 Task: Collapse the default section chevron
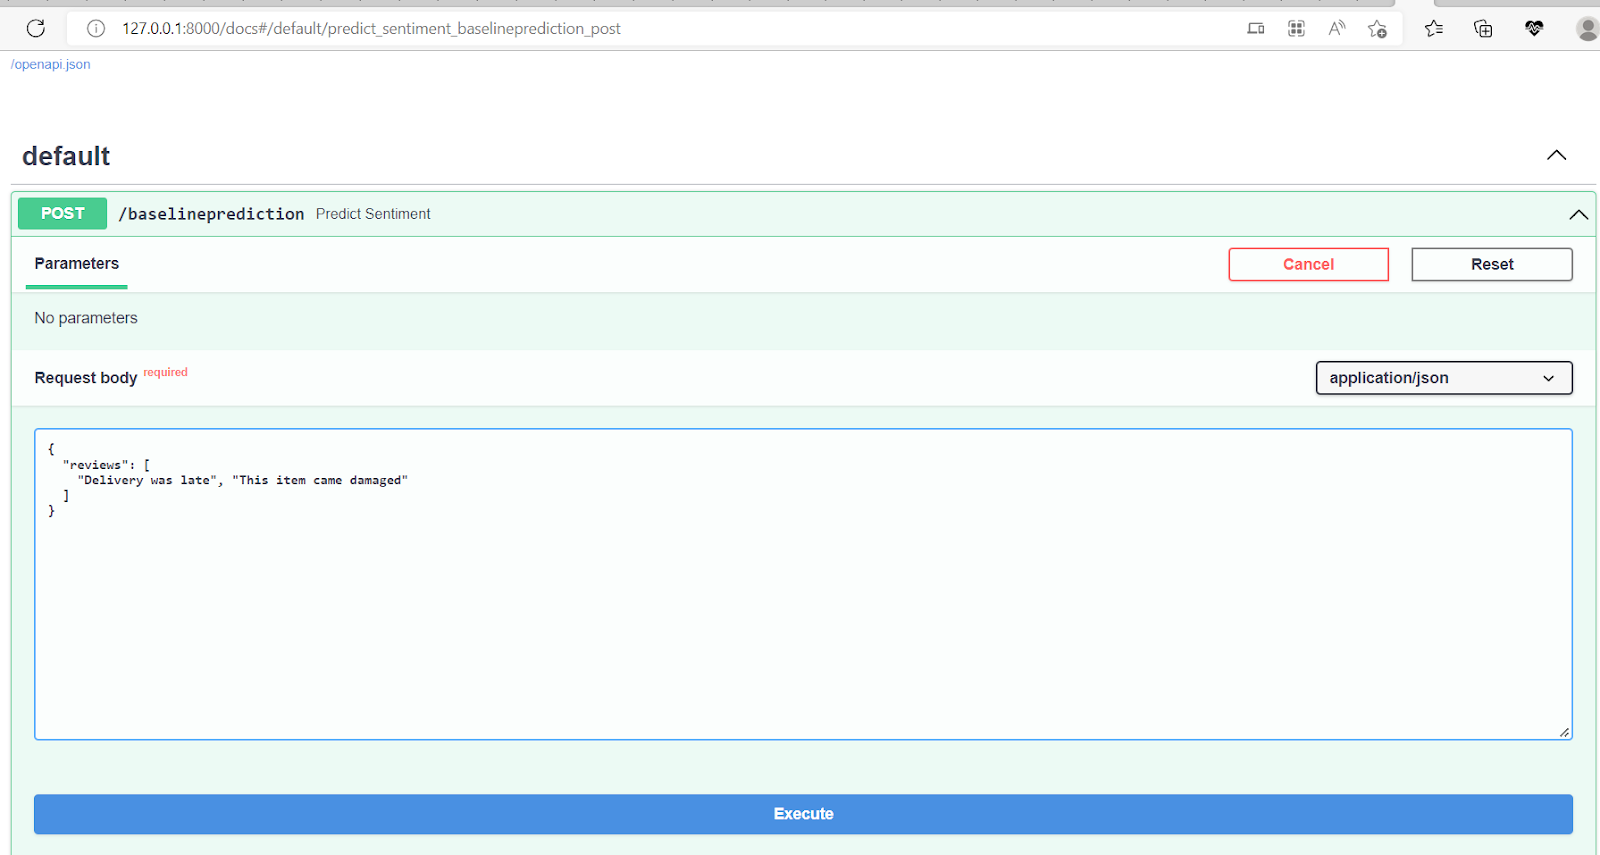tap(1557, 155)
